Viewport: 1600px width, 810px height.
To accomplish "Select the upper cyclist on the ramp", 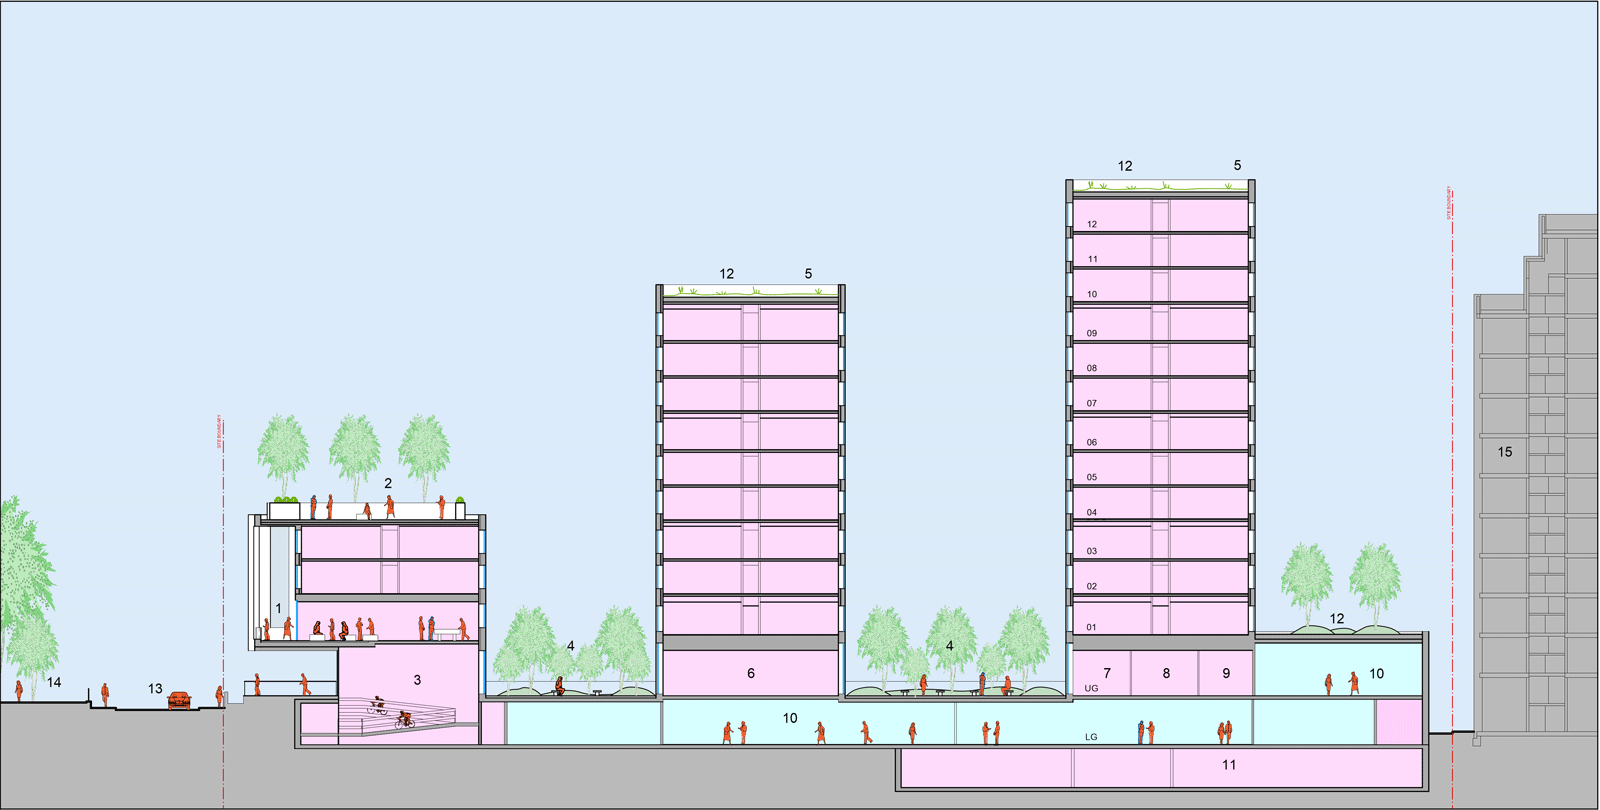I will click(379, 706).
